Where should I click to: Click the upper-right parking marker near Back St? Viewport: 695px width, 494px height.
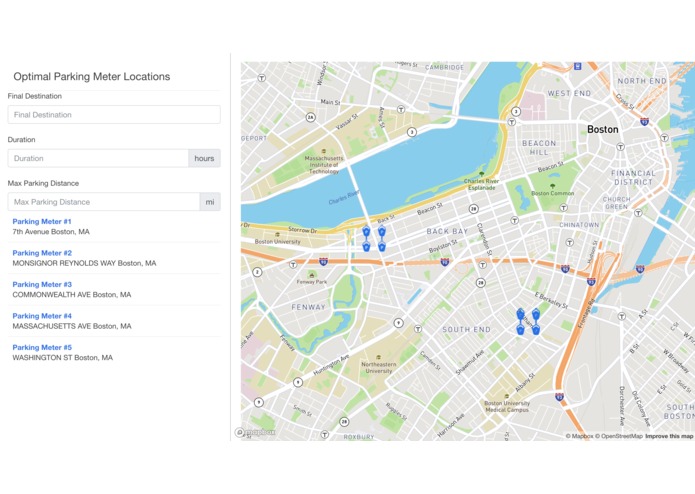tap(382, 231)
